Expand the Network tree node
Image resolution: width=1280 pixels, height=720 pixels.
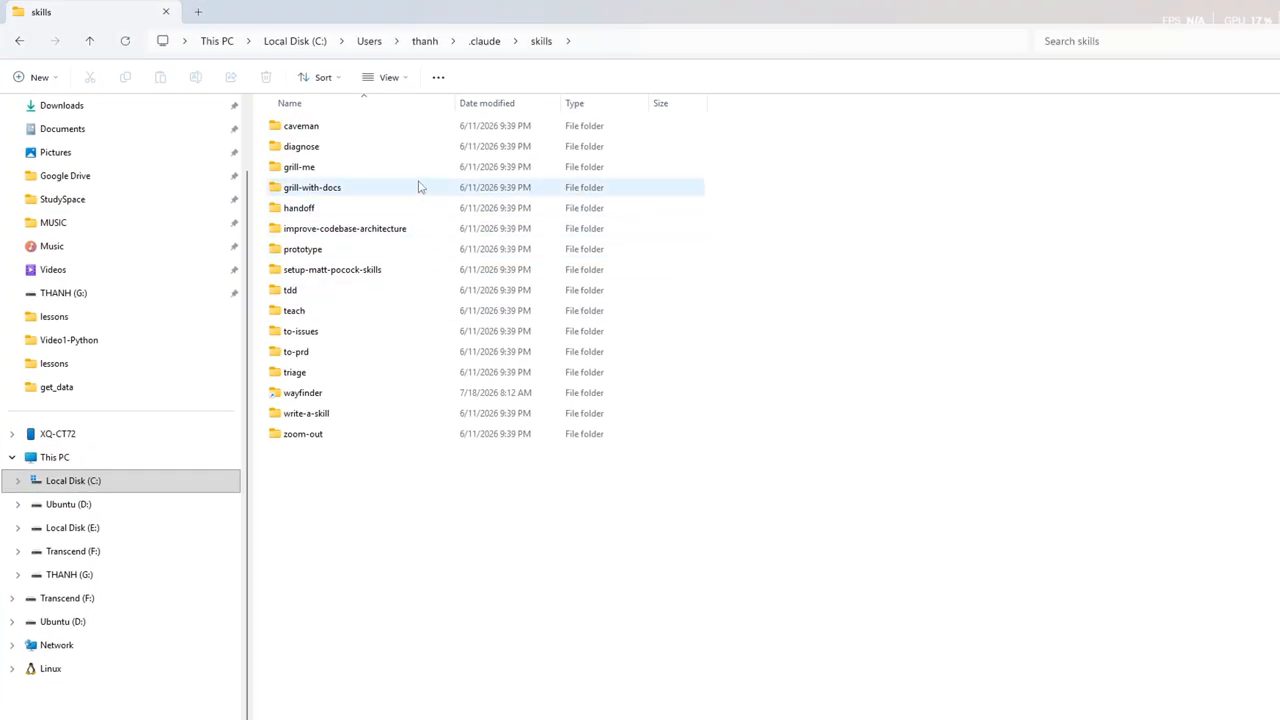point(12,645)
